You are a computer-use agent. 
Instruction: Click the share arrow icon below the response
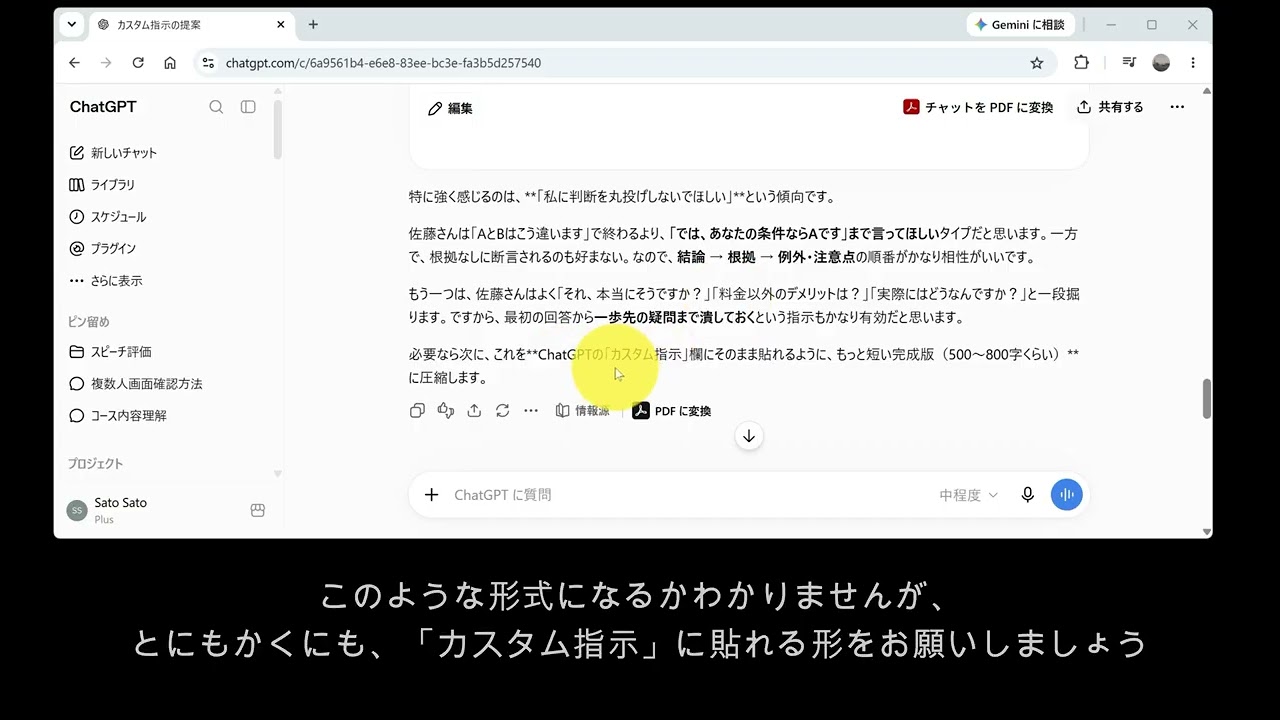[474, 410]
